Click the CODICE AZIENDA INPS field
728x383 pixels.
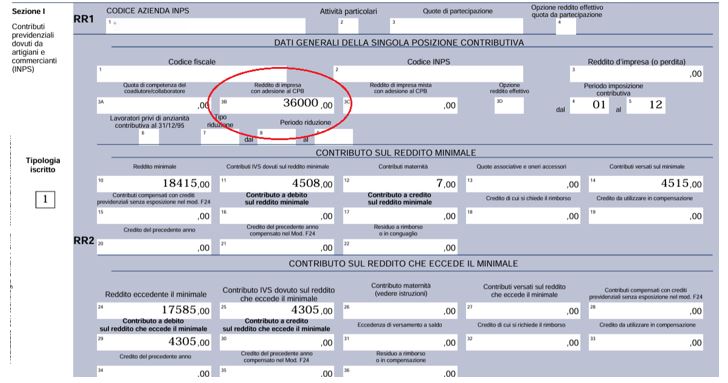tap(206, 26)
